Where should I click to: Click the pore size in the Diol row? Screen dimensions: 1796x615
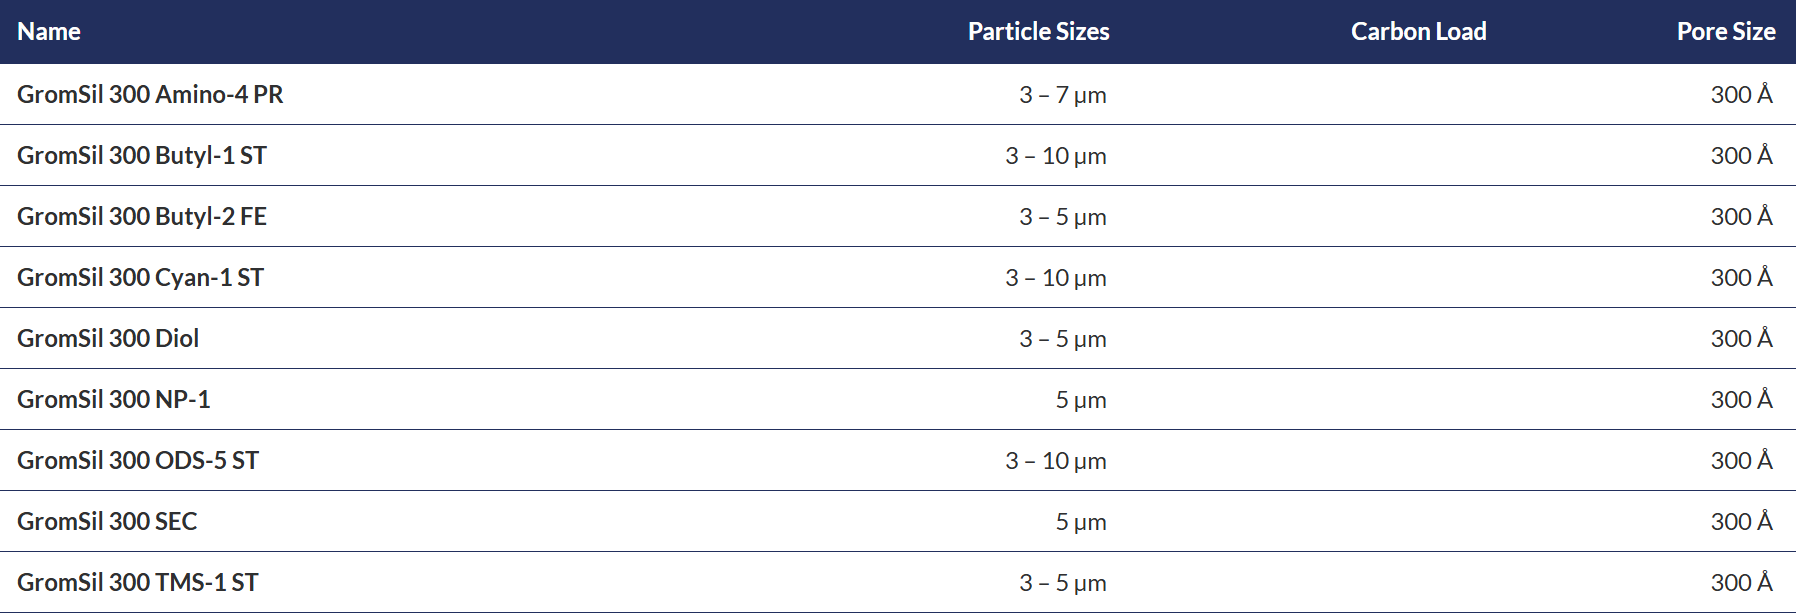1741,338
